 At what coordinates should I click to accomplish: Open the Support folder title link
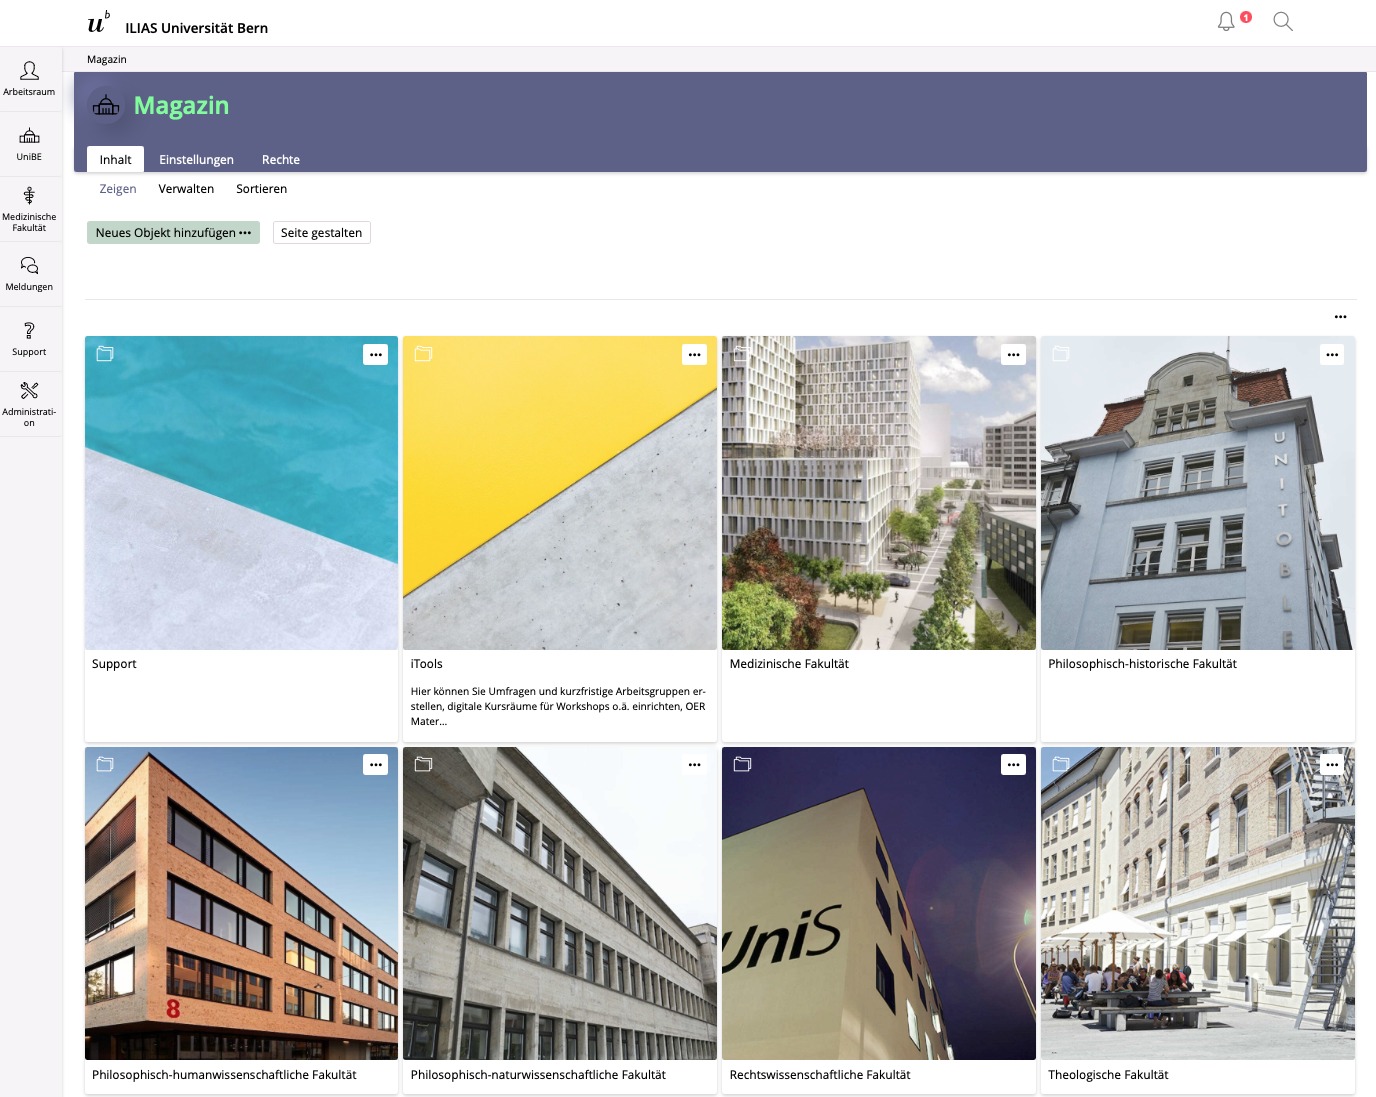[114, 664]
